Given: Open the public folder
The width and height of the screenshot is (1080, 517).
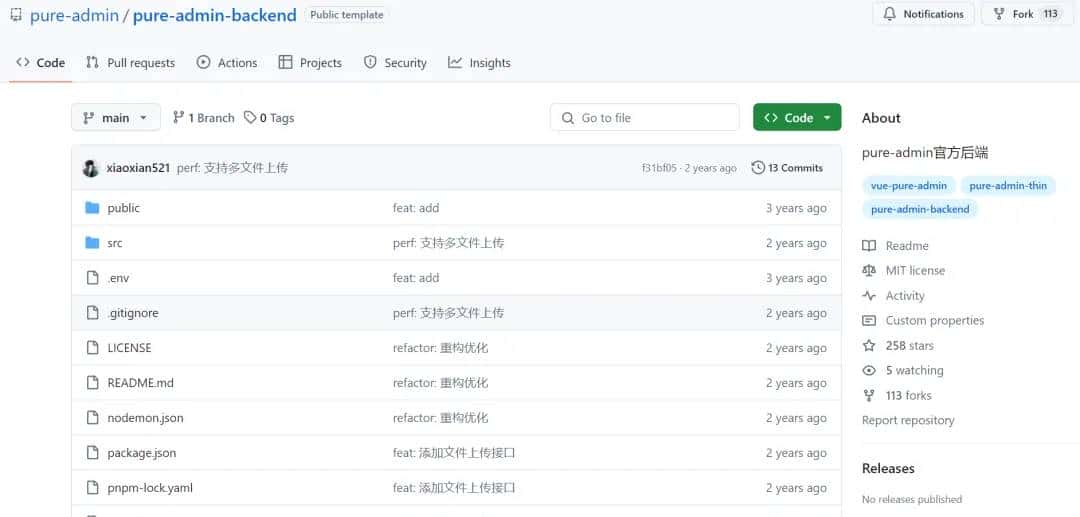Looking at the screenshot, I should point(123,208).
